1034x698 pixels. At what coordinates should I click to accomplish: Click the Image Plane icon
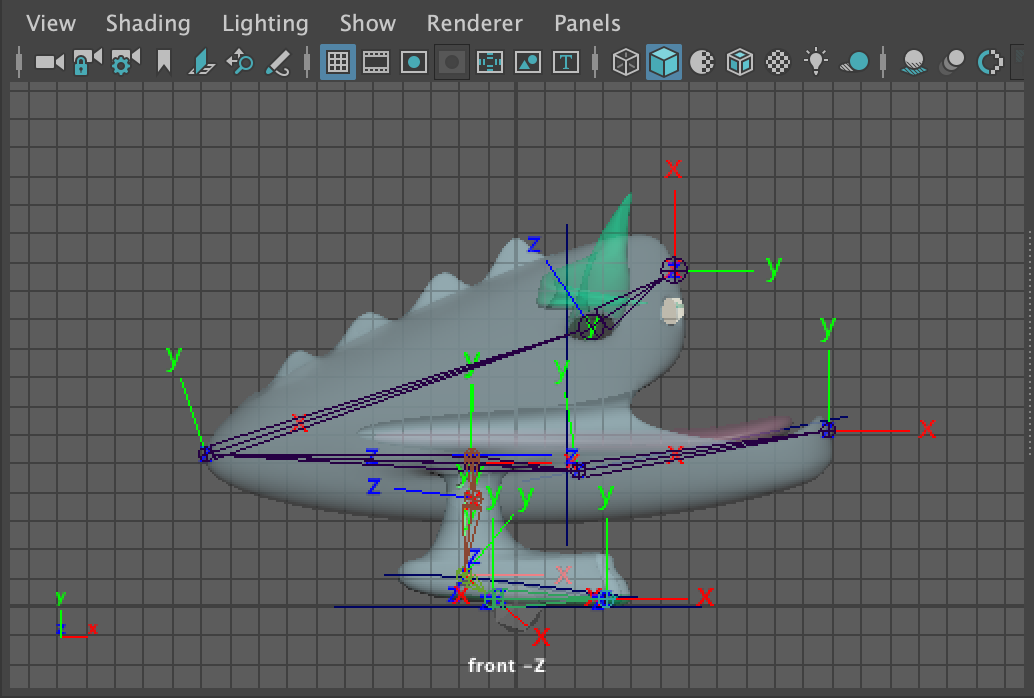pos(202,63)
